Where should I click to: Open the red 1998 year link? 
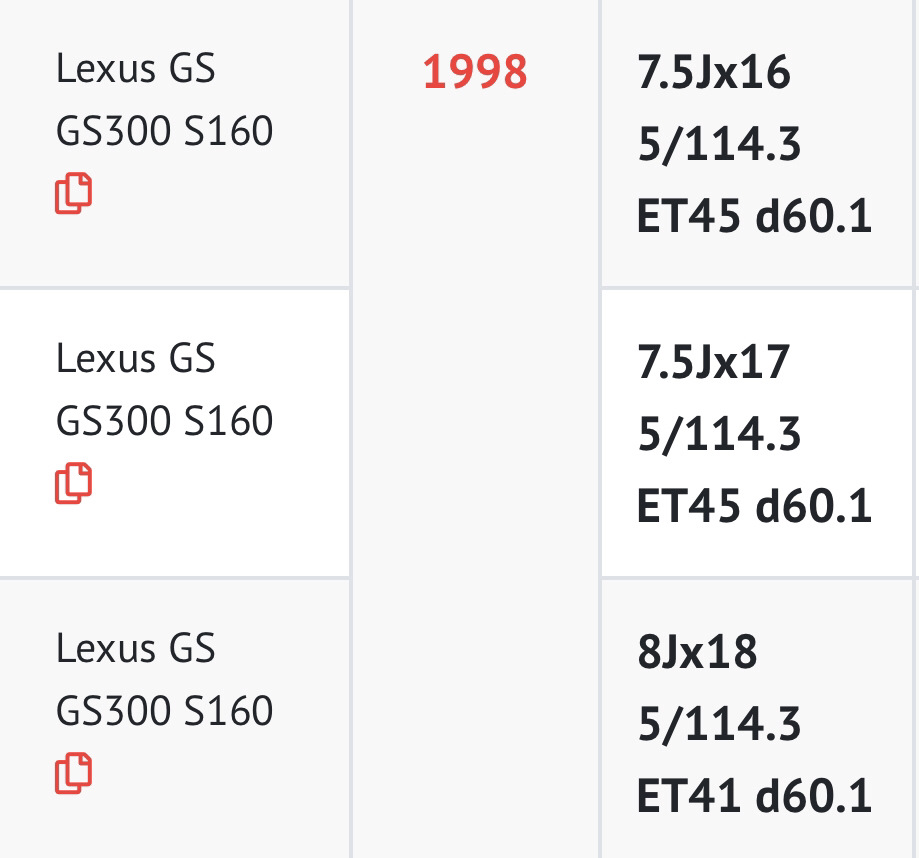point(475,74)
